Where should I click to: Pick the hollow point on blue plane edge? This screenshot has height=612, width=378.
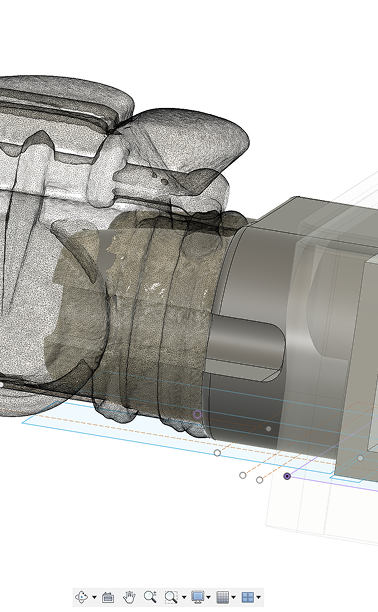coord(218,453)
